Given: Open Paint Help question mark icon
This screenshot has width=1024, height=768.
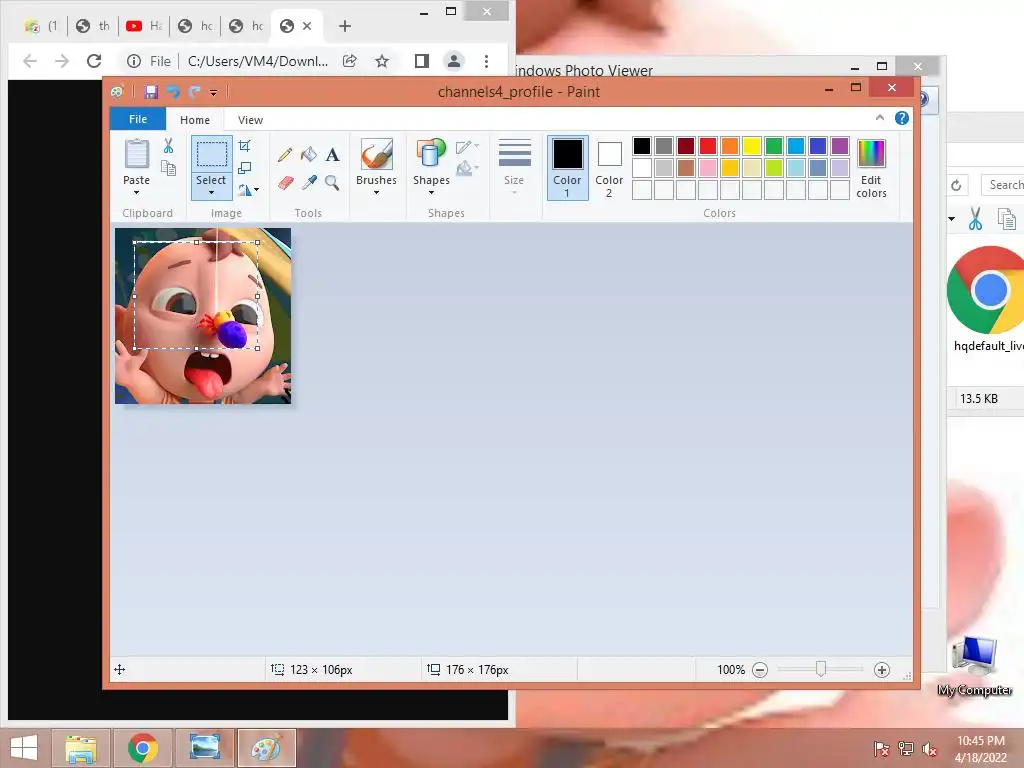Looking at the screenshot, I should [902, 118].
